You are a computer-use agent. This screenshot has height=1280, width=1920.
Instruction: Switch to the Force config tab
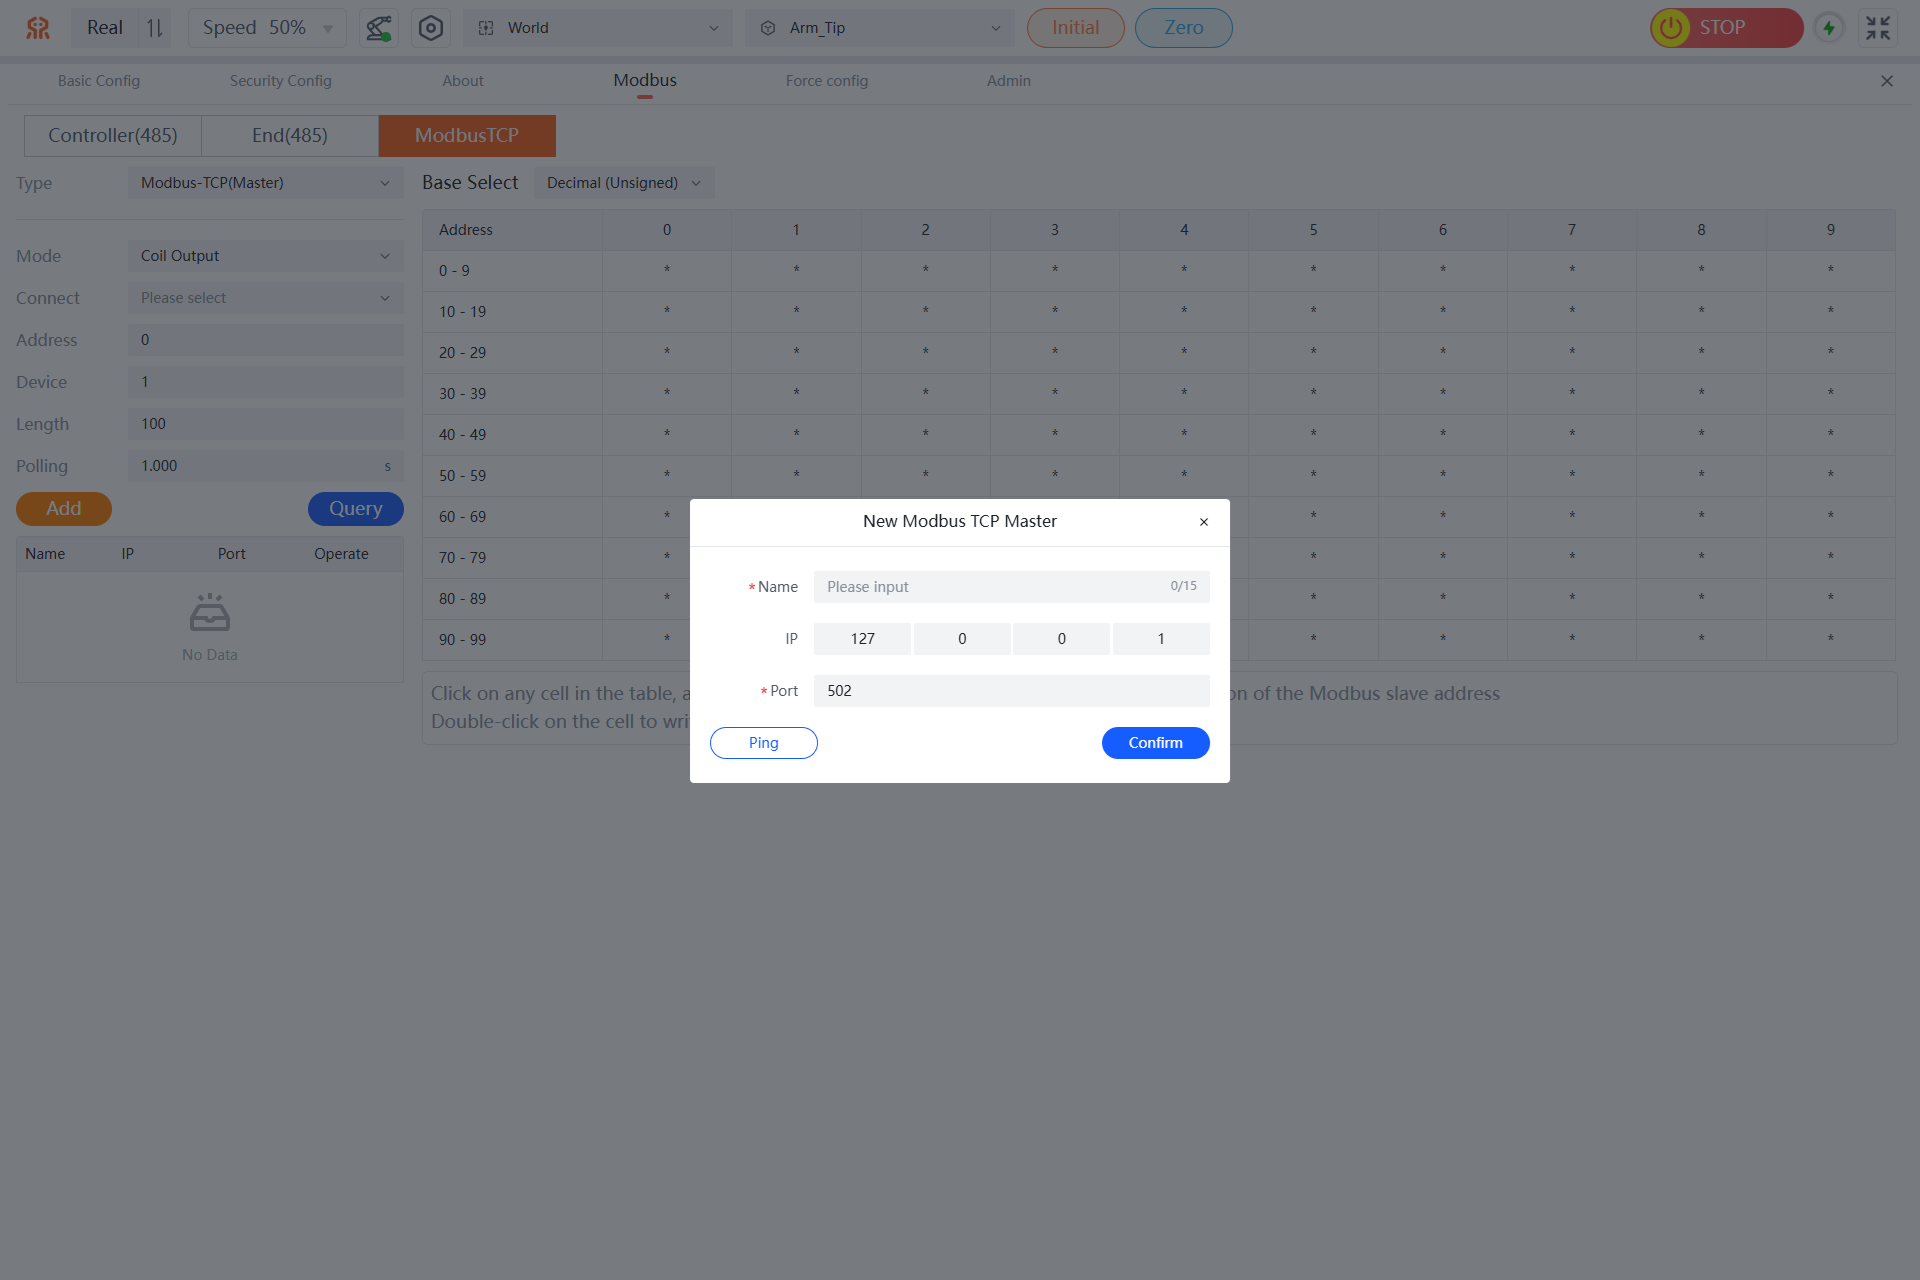[x=826, y=81]
